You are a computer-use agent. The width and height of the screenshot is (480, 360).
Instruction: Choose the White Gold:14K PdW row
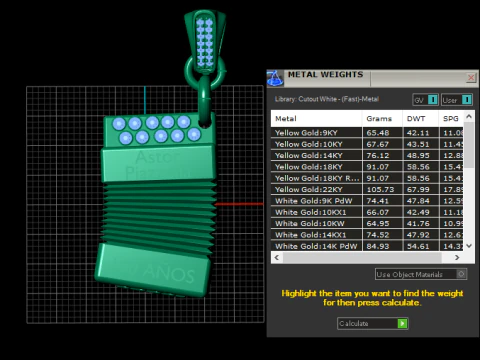[x=367, y=246]
